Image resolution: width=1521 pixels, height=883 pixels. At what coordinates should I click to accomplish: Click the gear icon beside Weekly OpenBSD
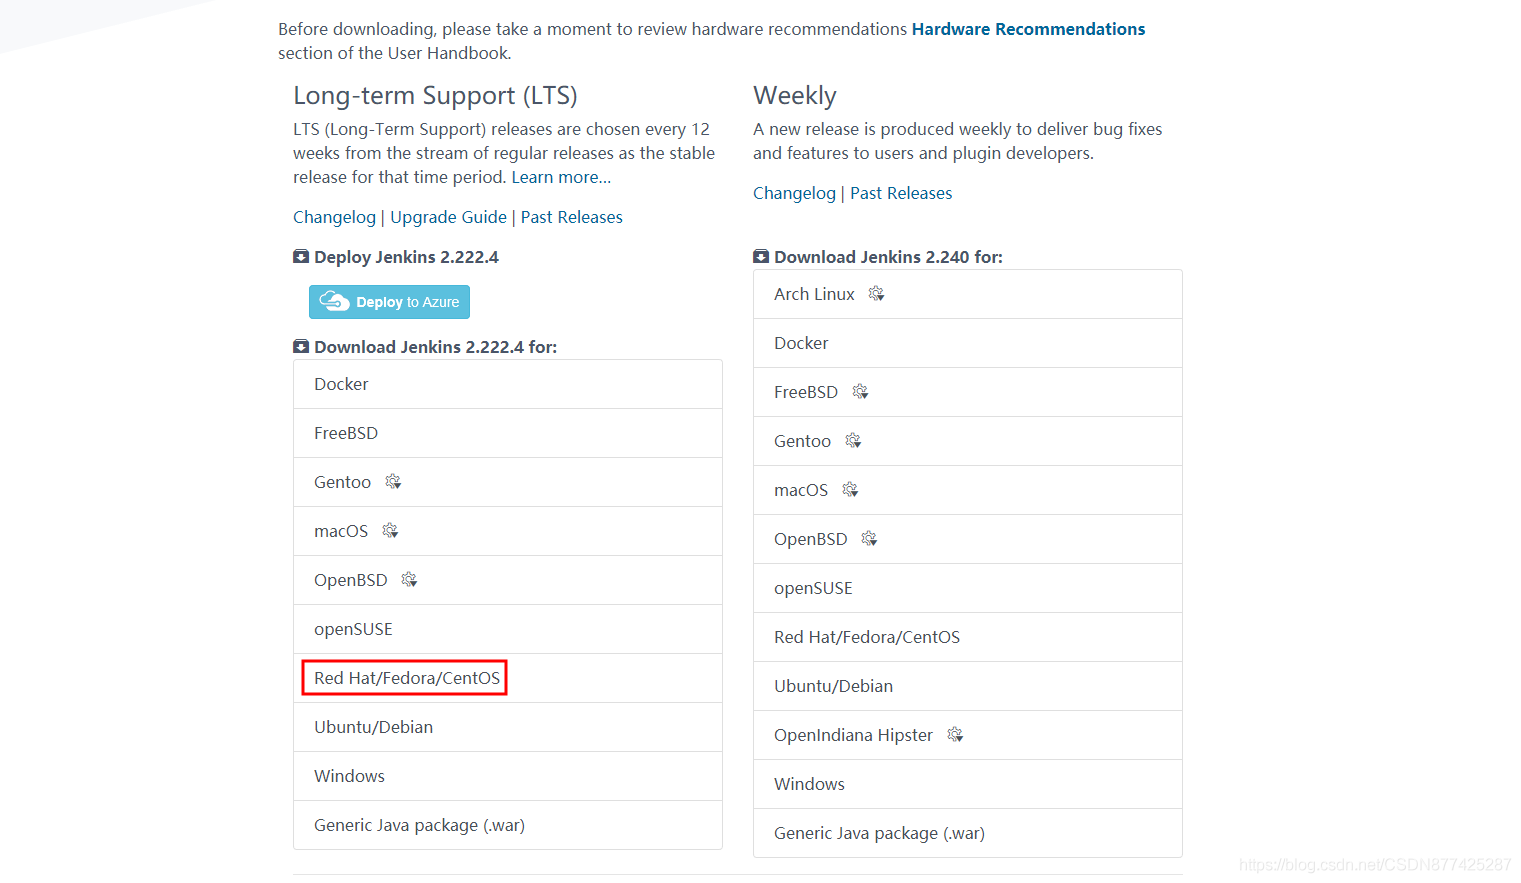click(869, 539)
